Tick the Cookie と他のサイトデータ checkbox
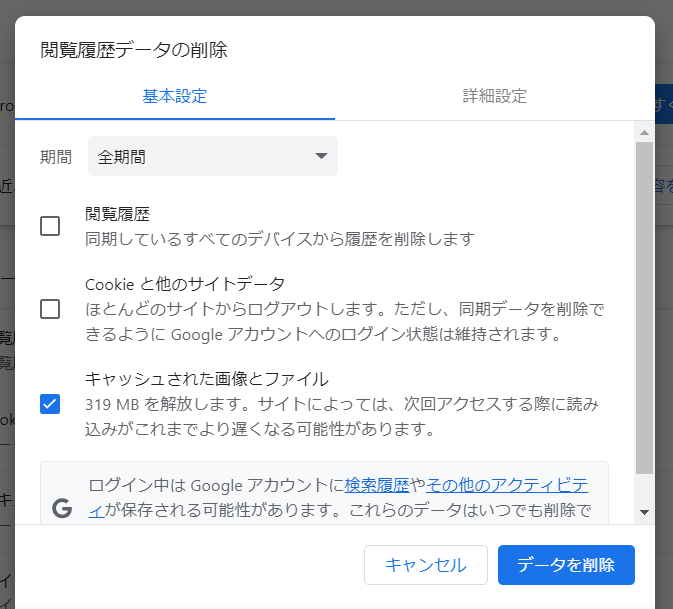673x609 pixels. point(50,309)
